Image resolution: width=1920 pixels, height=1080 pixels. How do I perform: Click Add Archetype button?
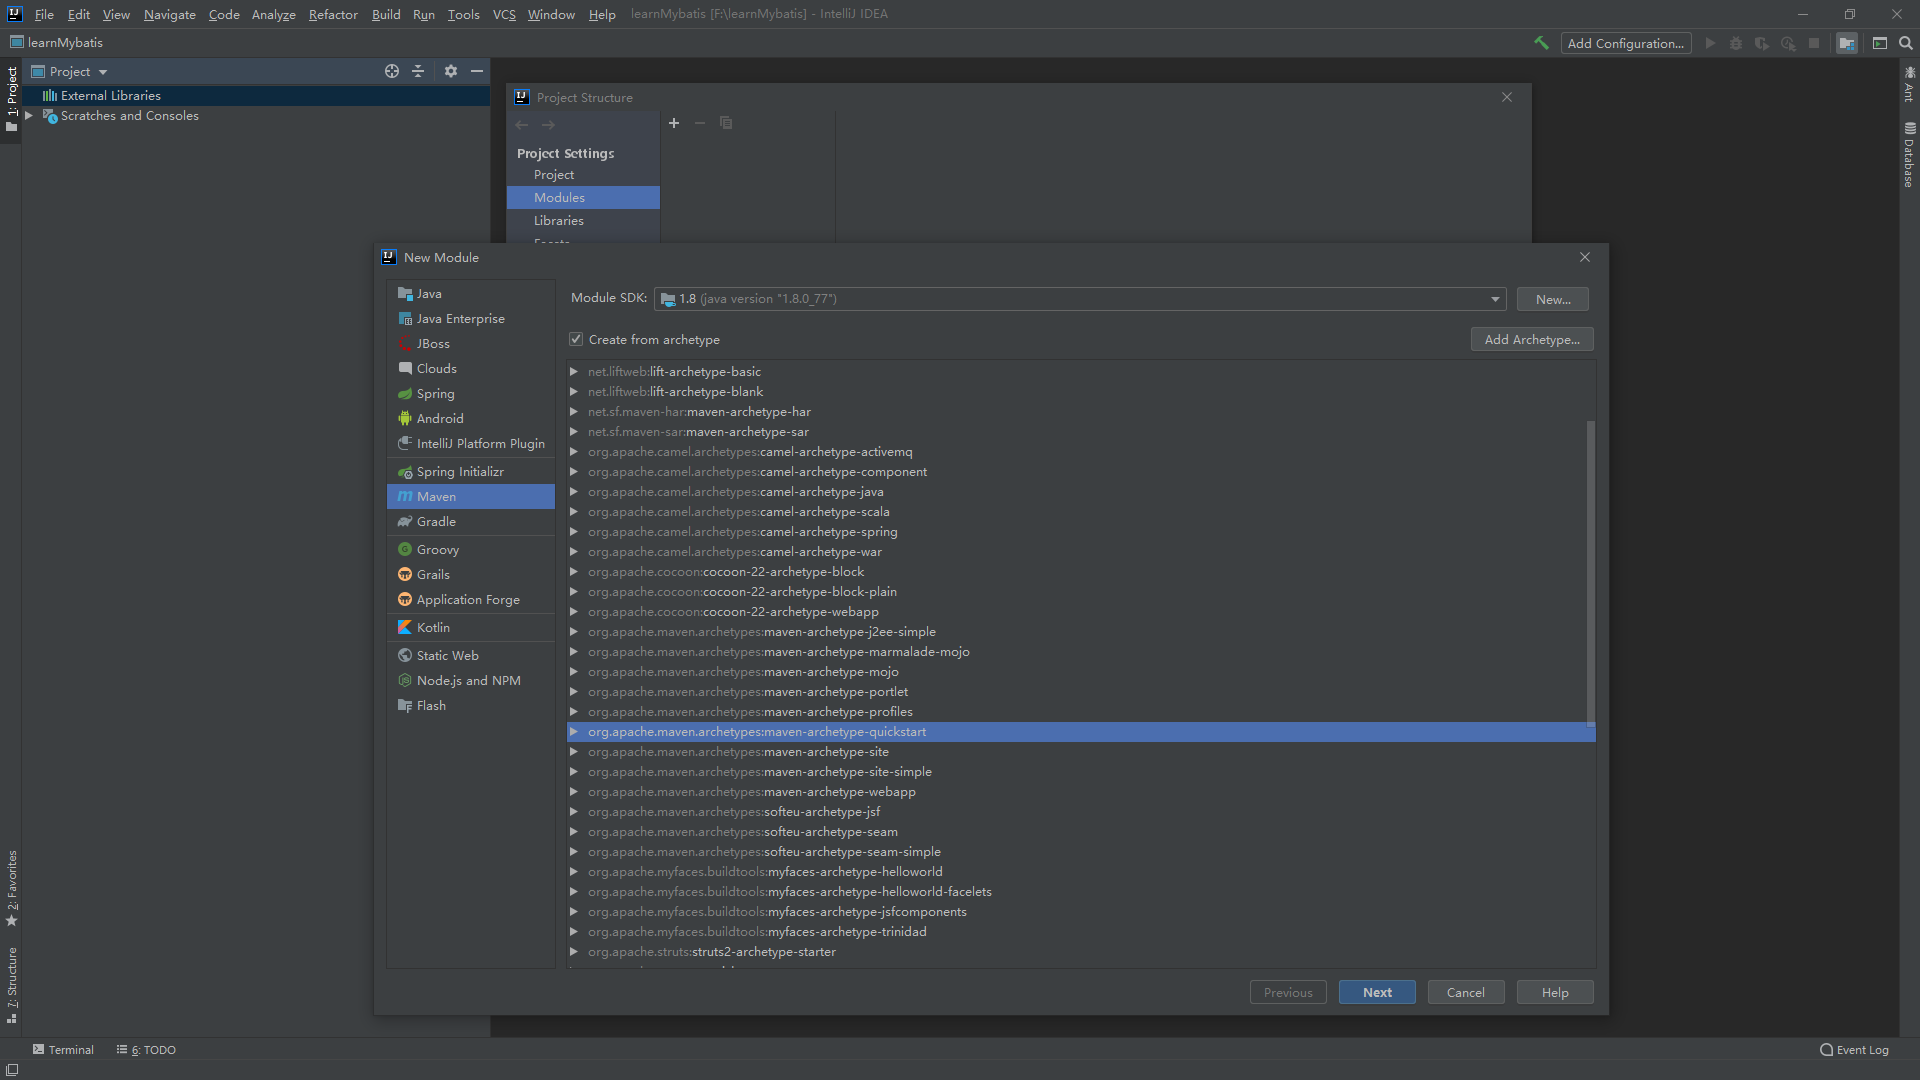click(1532, 339)
